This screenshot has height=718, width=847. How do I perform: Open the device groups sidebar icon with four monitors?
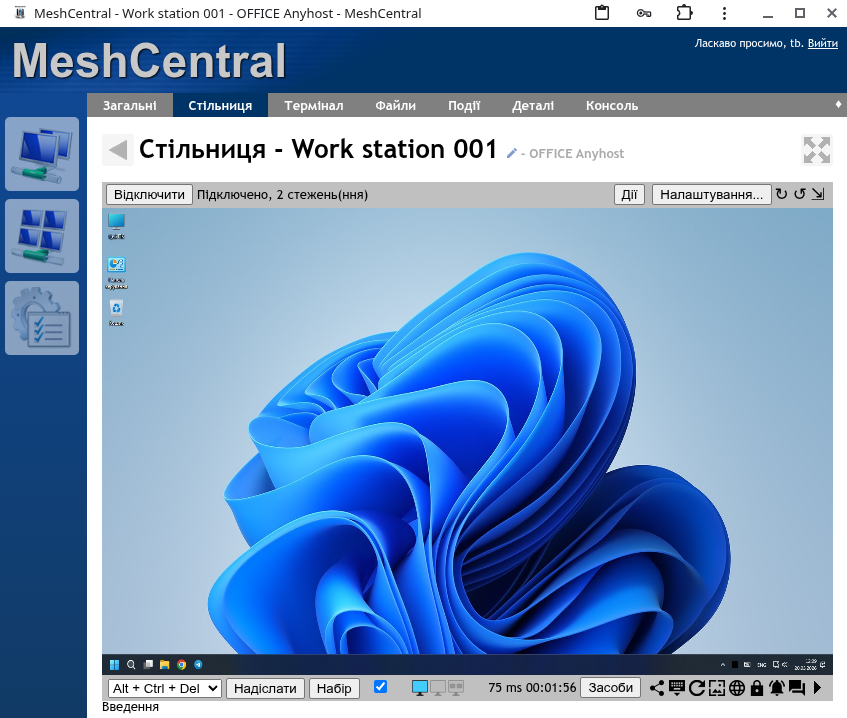pyautogui.click(x=42, y=236)
